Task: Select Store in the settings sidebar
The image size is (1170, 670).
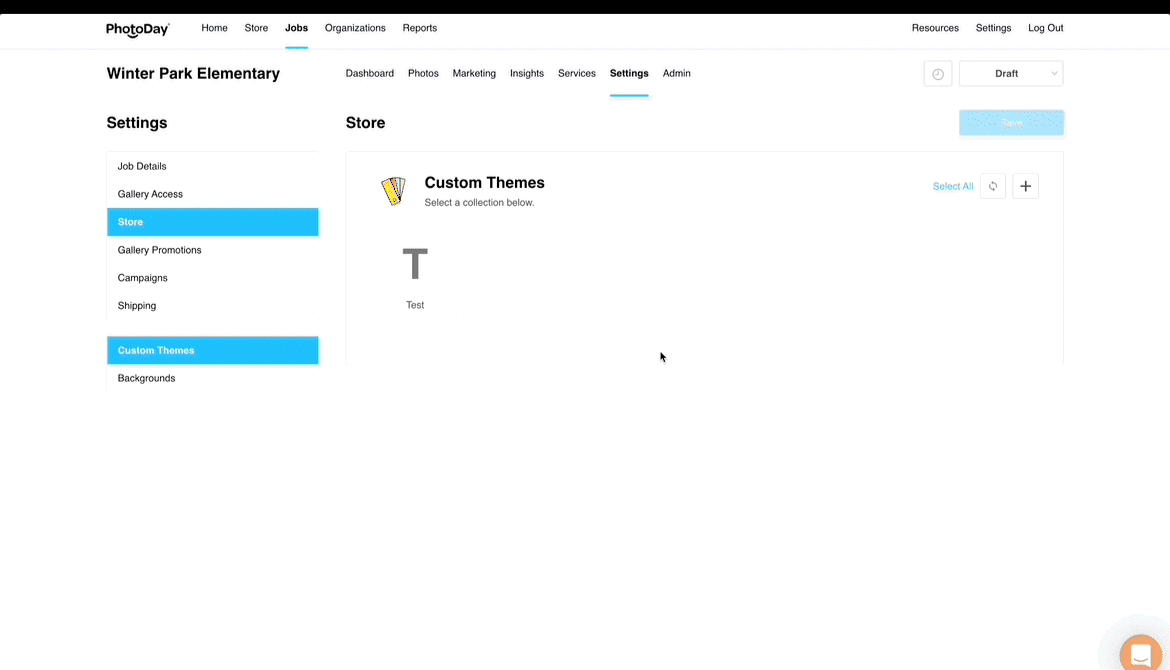Action: click(213, 222)
